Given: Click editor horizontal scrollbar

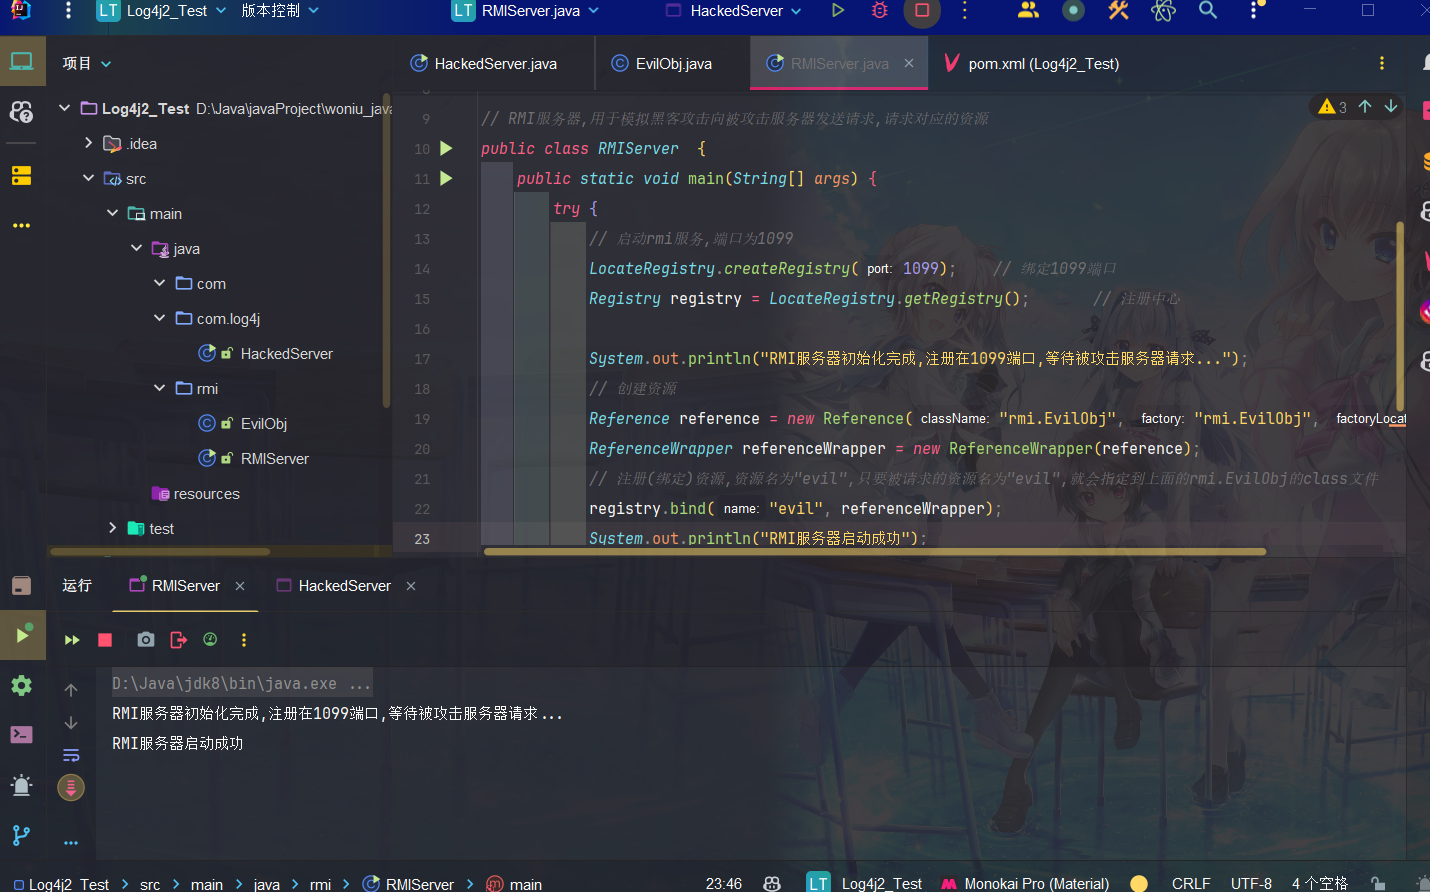Looking at the screenshot, I should tap(875, 551).
